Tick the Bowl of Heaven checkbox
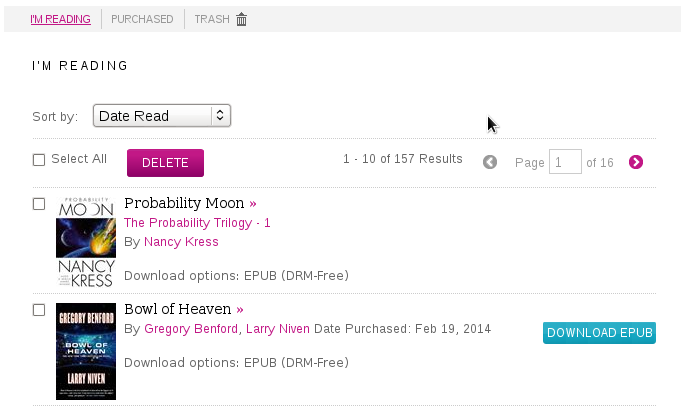Screen dimensions: 681x410 tap(39, 310)
